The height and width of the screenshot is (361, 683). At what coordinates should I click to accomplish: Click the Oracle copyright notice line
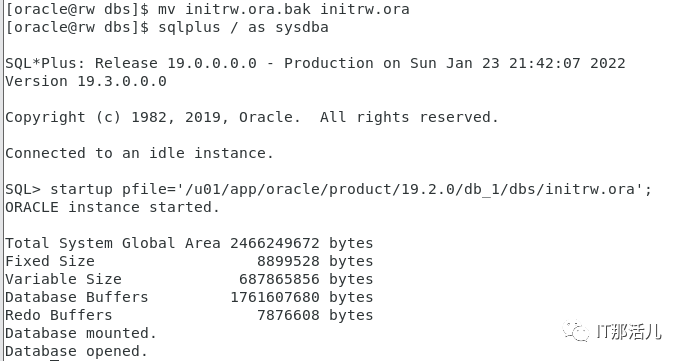252,118
